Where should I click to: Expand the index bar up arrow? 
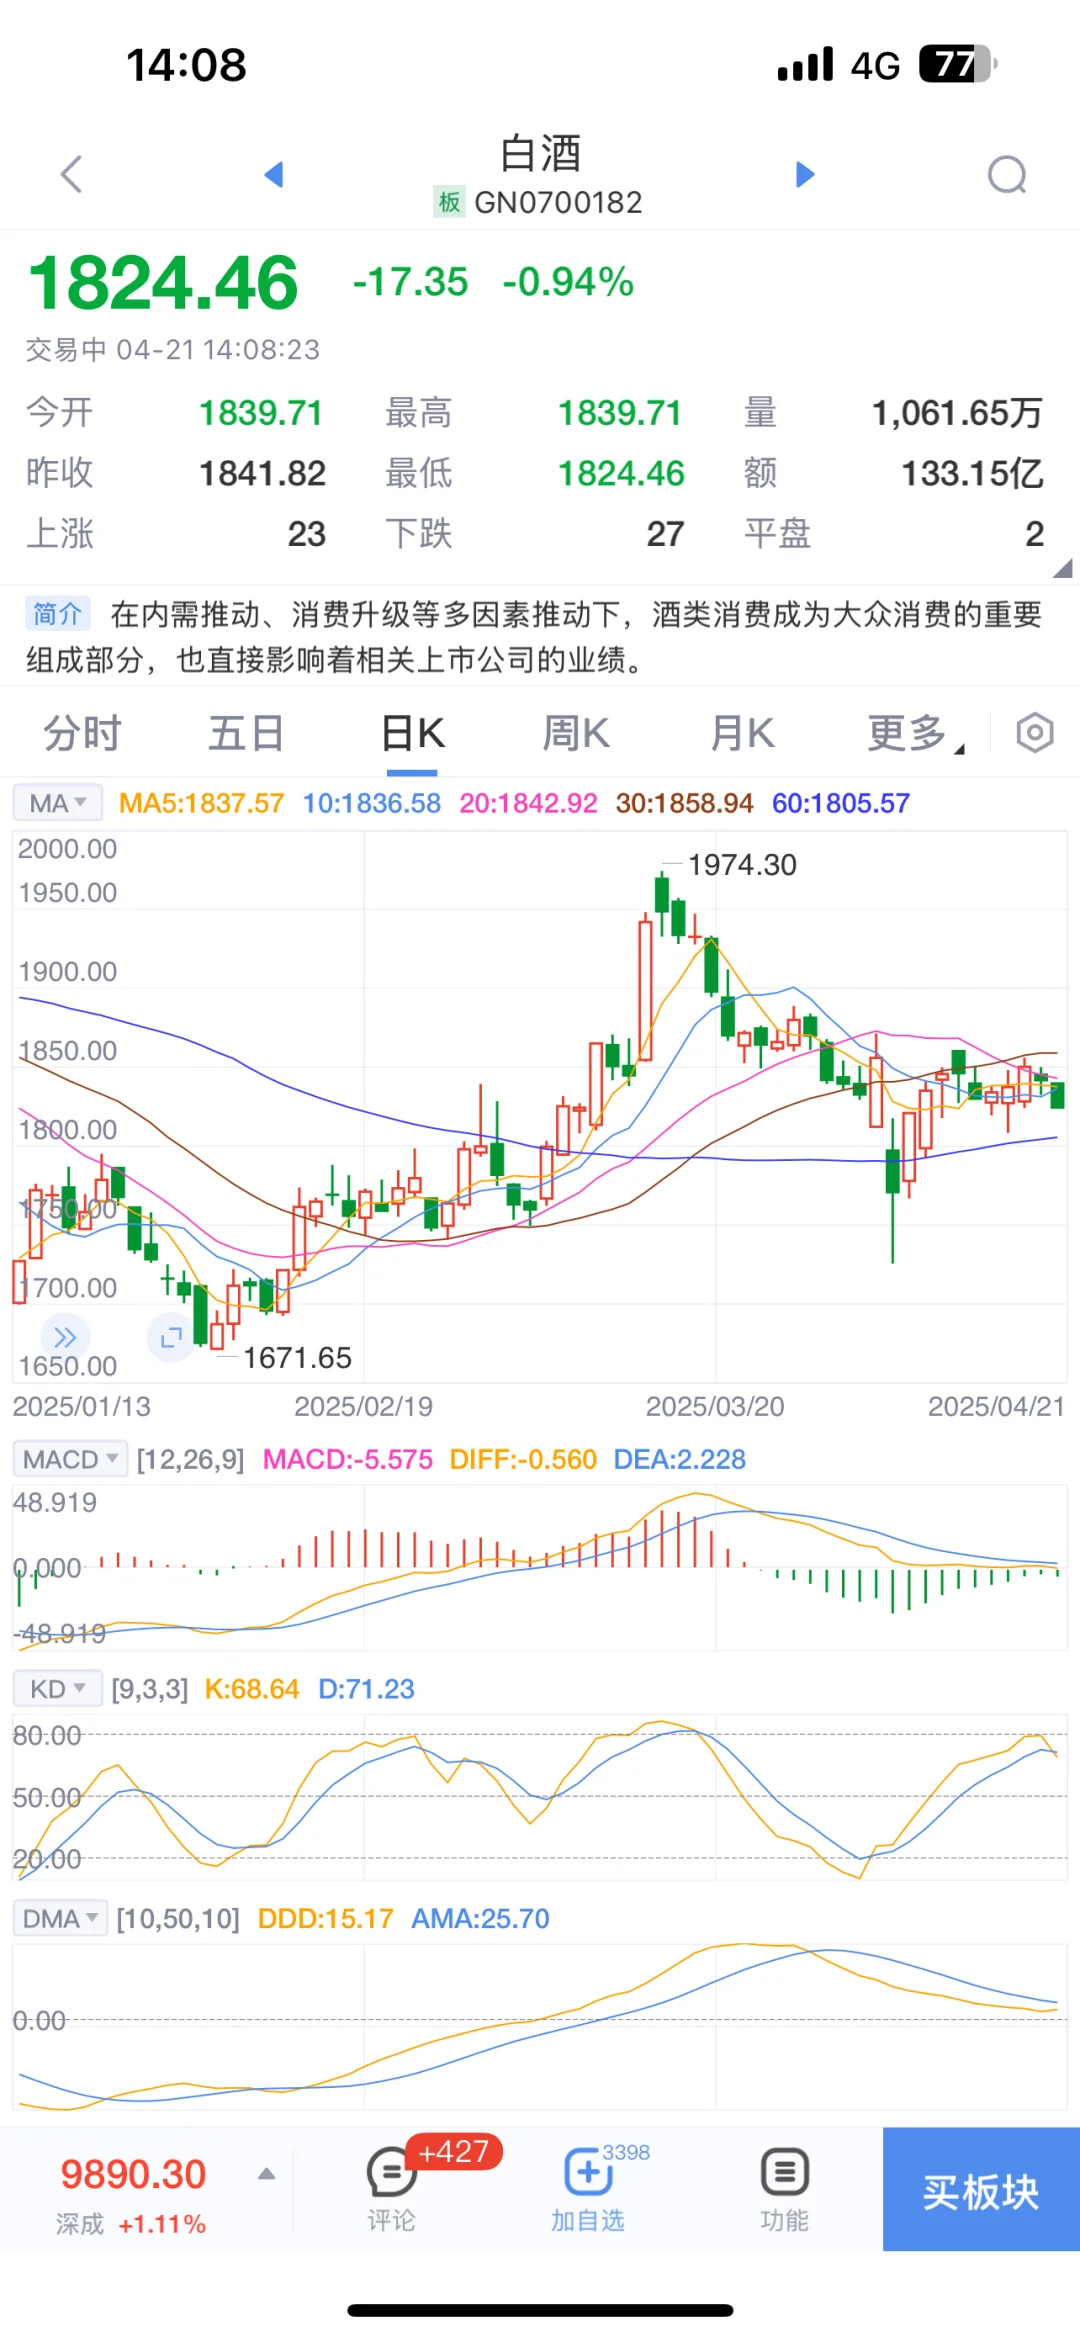click(x=266, y=2174)
